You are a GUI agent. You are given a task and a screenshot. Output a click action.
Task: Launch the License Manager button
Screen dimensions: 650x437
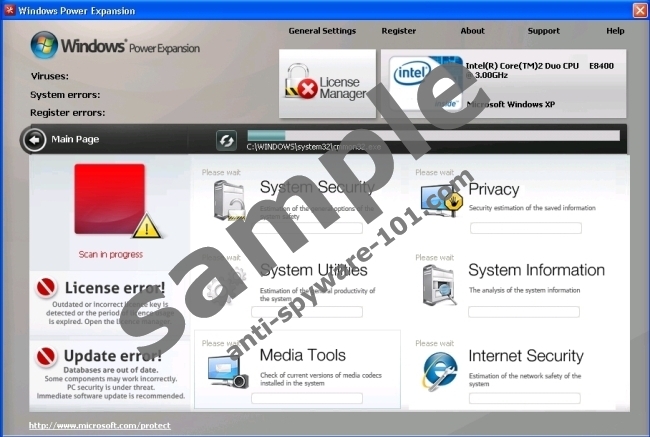(x=327, y=84)
